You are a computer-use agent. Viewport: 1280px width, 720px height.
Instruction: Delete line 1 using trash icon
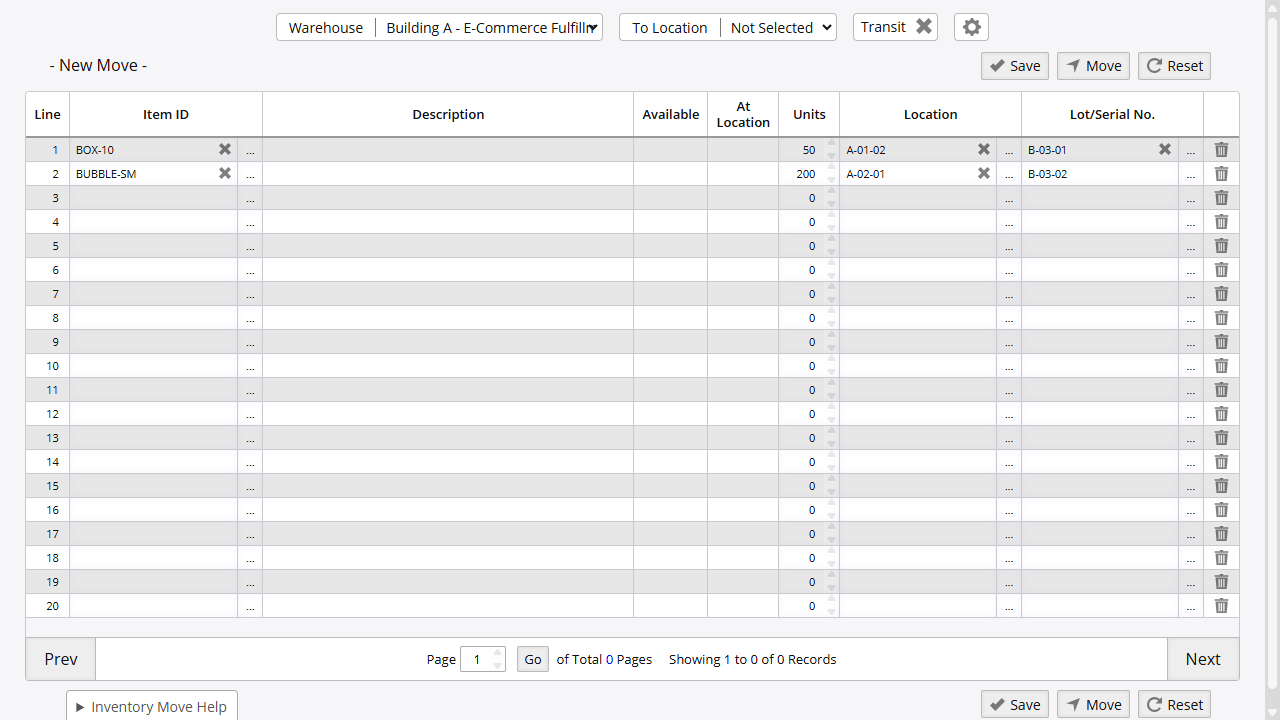1221,150
